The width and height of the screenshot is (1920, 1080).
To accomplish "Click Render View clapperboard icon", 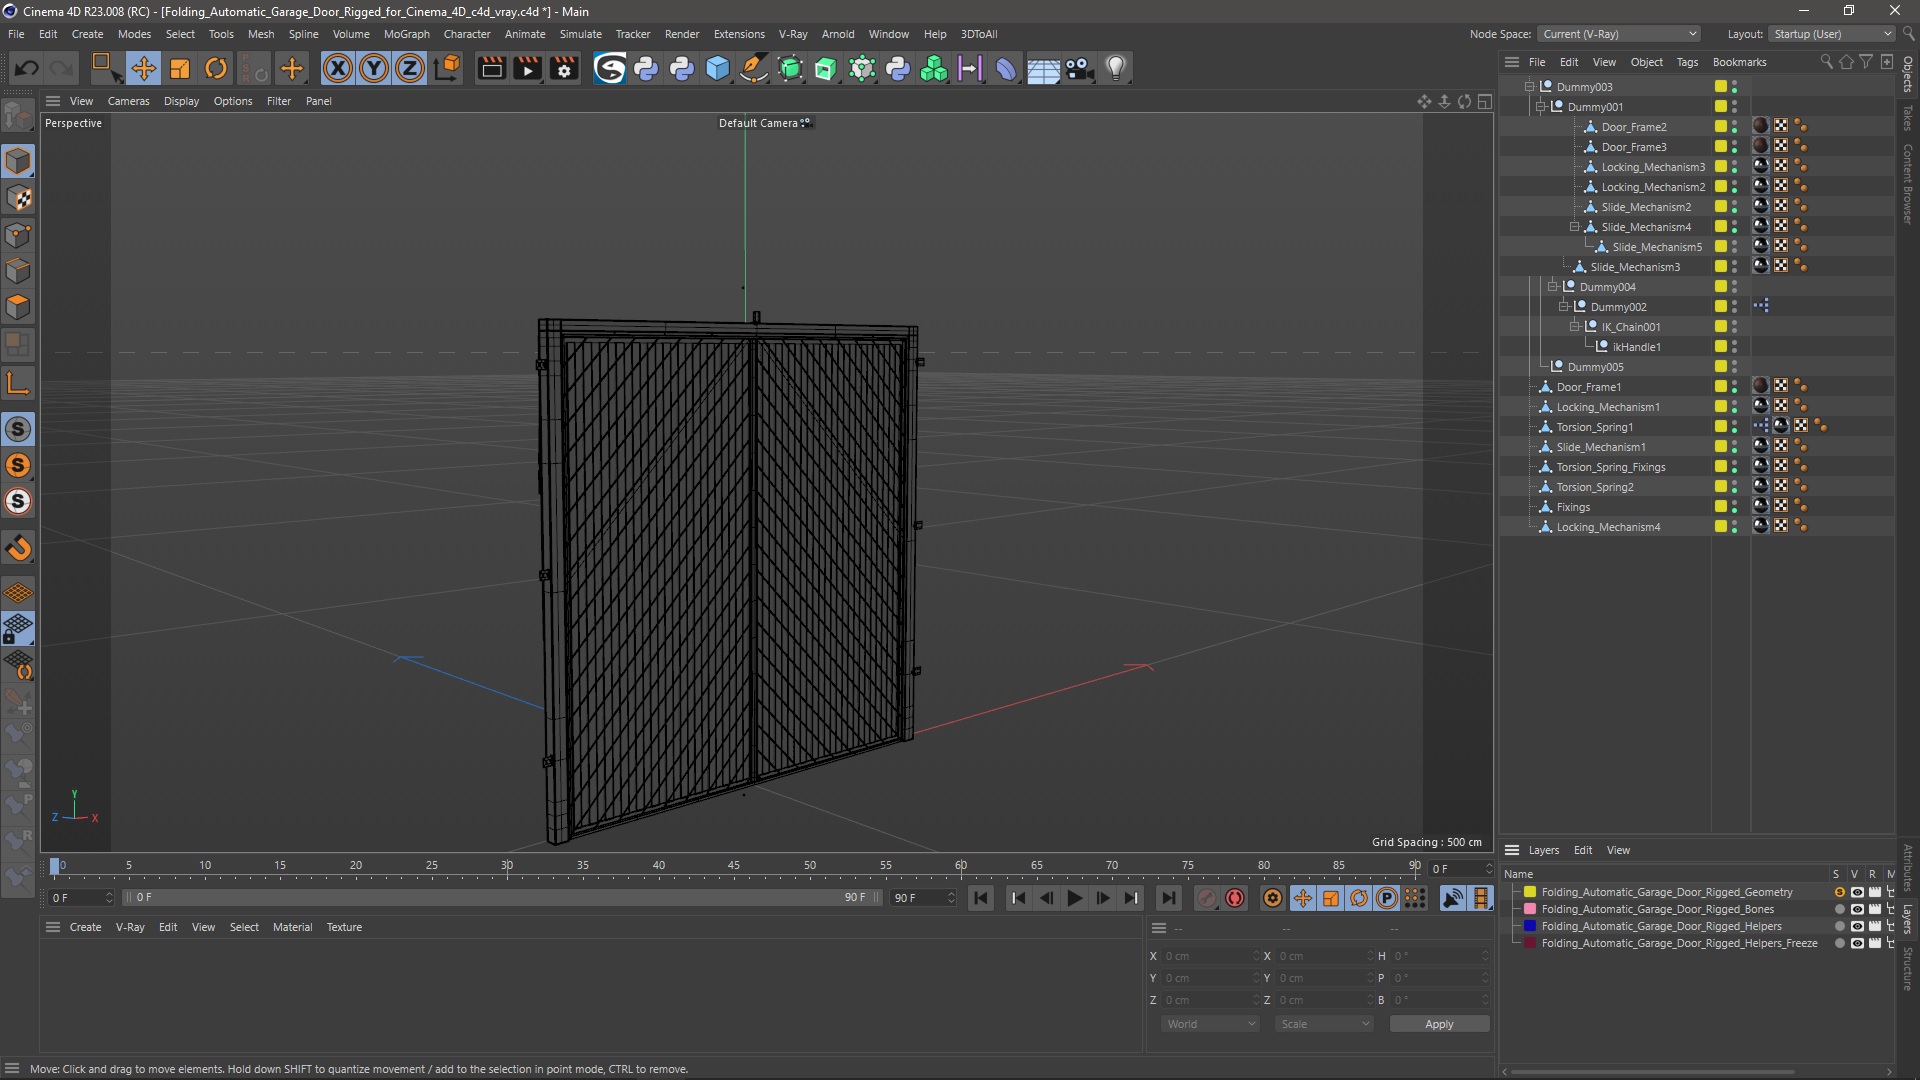I will [x=491, y=68].
